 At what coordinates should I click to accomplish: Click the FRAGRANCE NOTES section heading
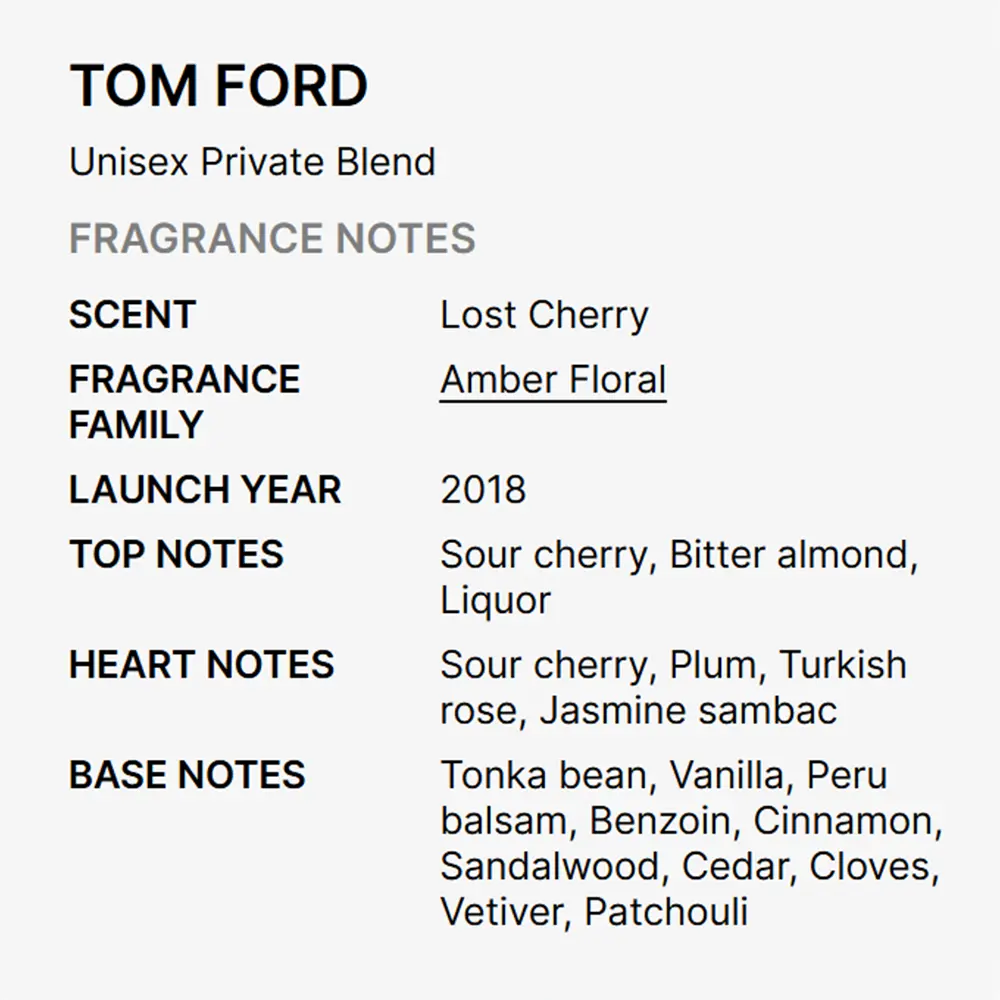(272, 238)
